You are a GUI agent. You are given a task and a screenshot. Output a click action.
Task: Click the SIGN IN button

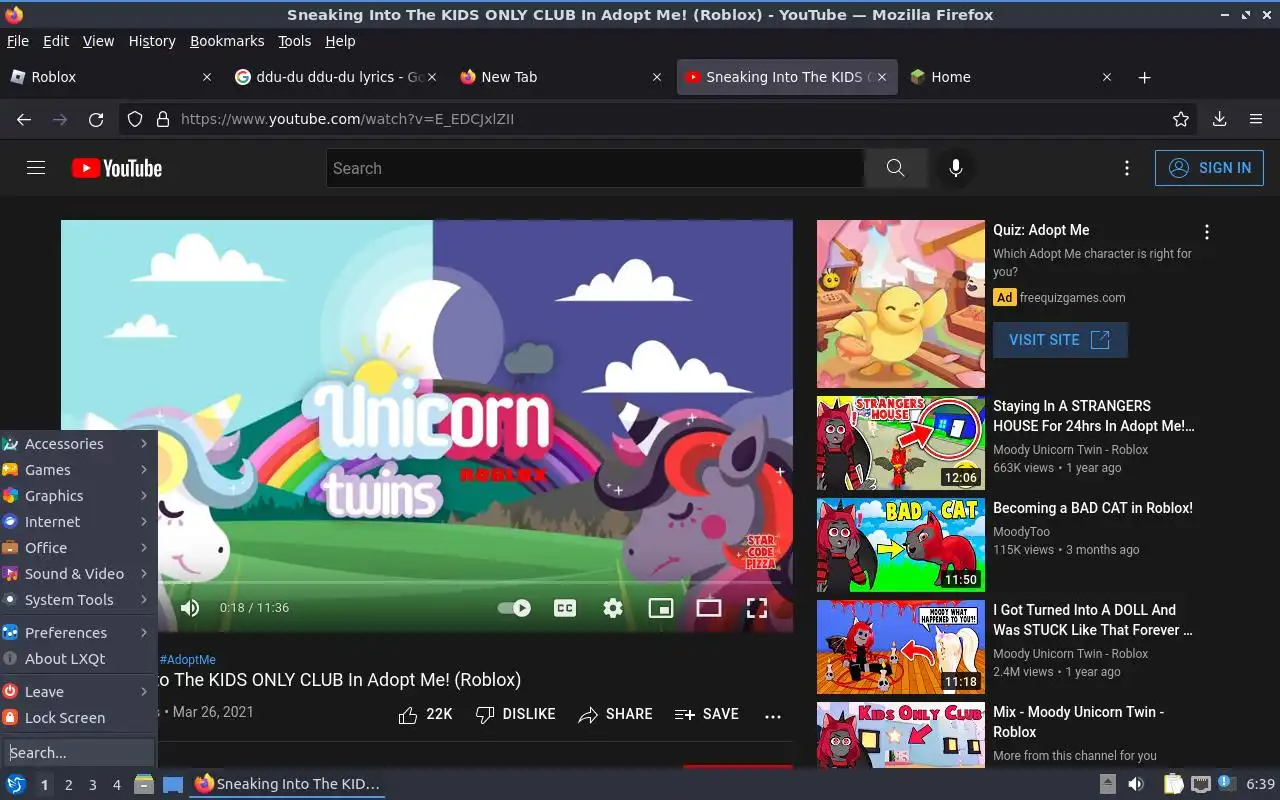[x=1209, y=168]
